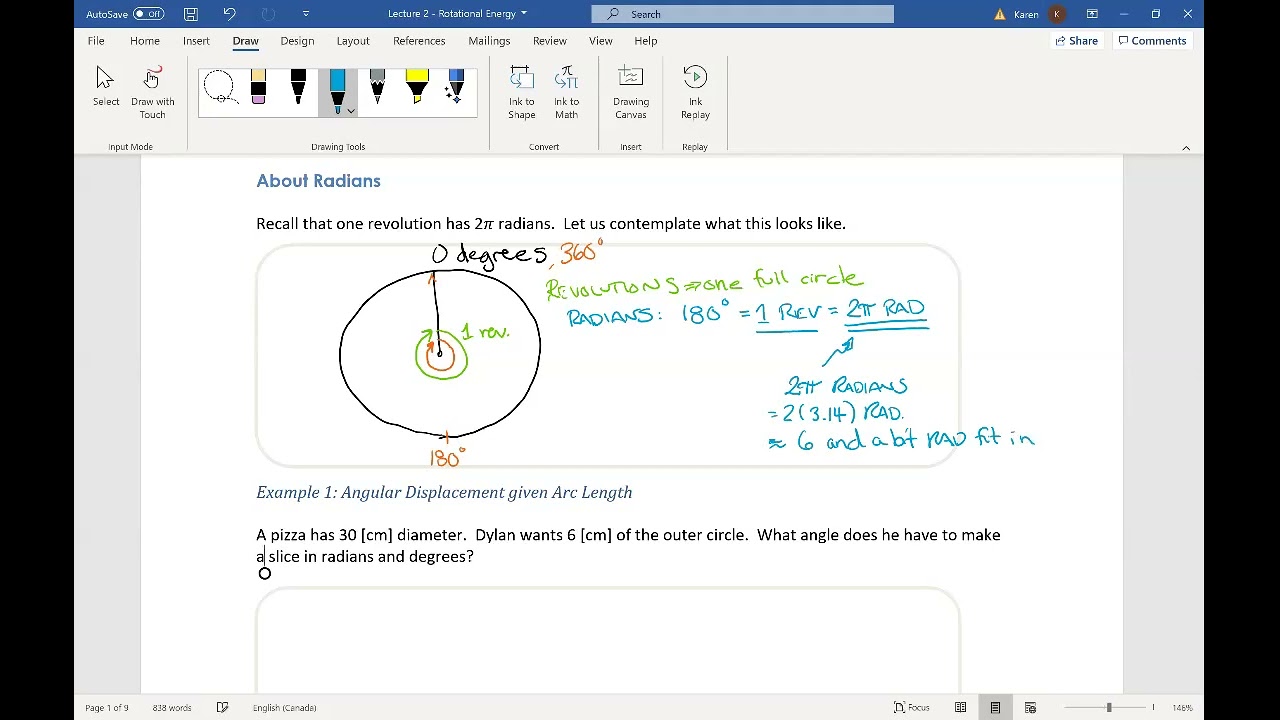Click the empty drawing canvas below

pos(607,640)
